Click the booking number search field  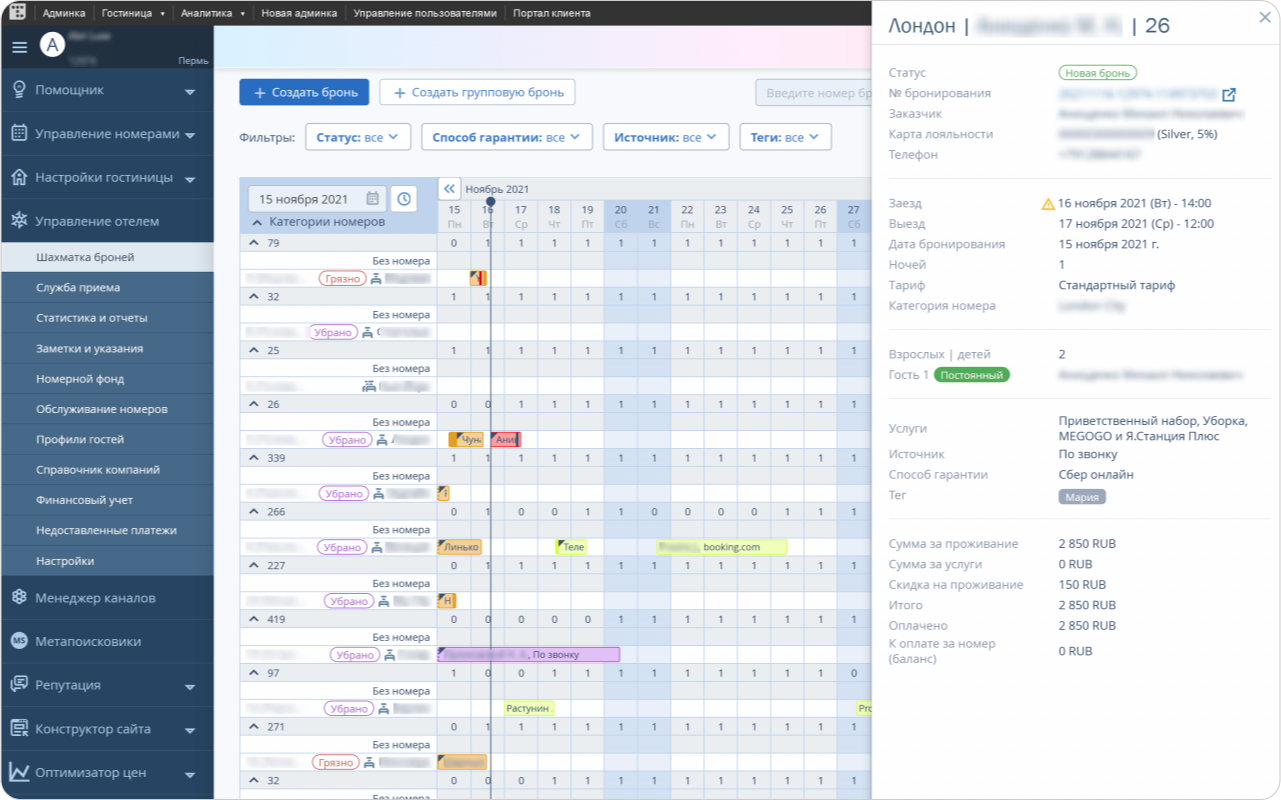click(813, 93)
